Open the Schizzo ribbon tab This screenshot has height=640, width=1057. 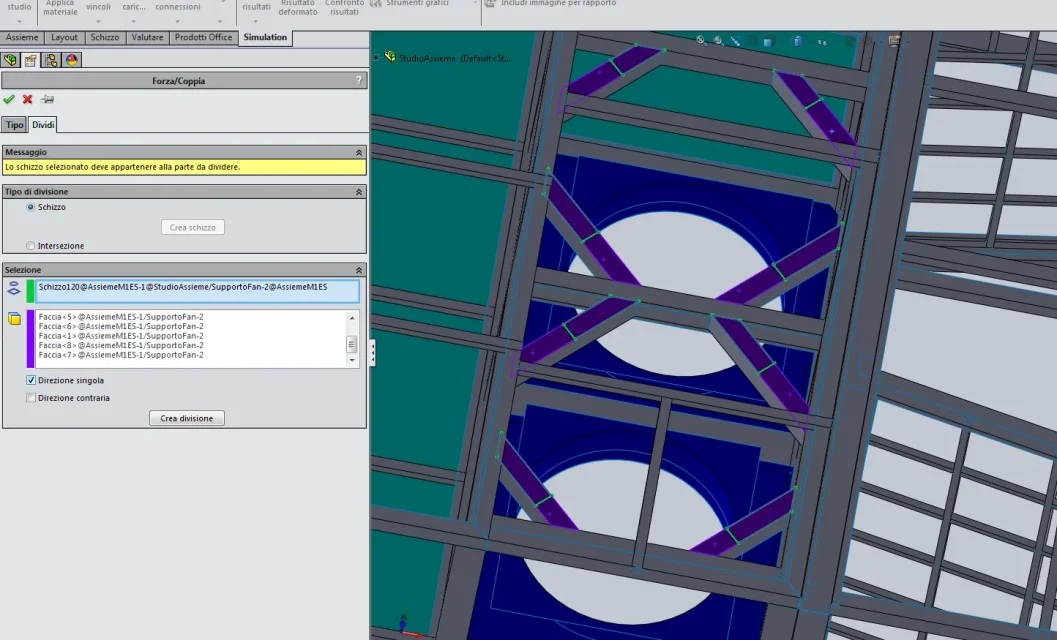click(104, 38)
